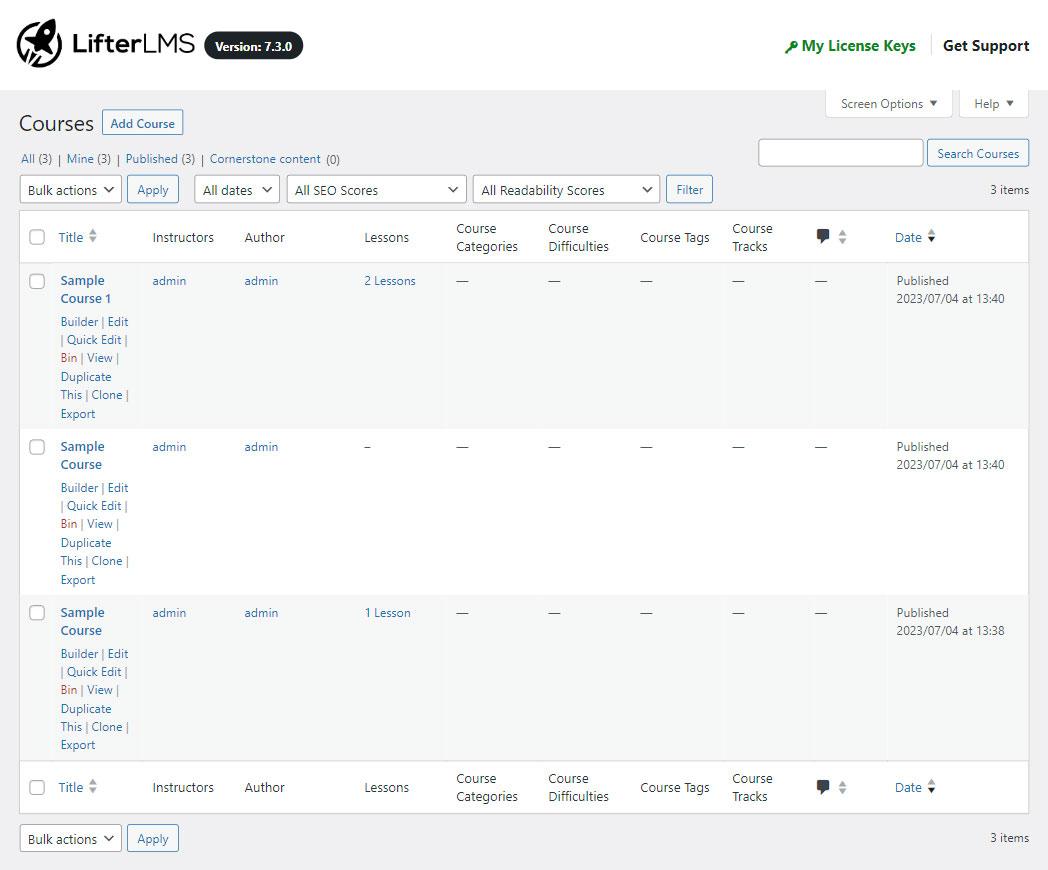Click the Add Course button
The image size is (1048, 870).
[x=142, y=123]
